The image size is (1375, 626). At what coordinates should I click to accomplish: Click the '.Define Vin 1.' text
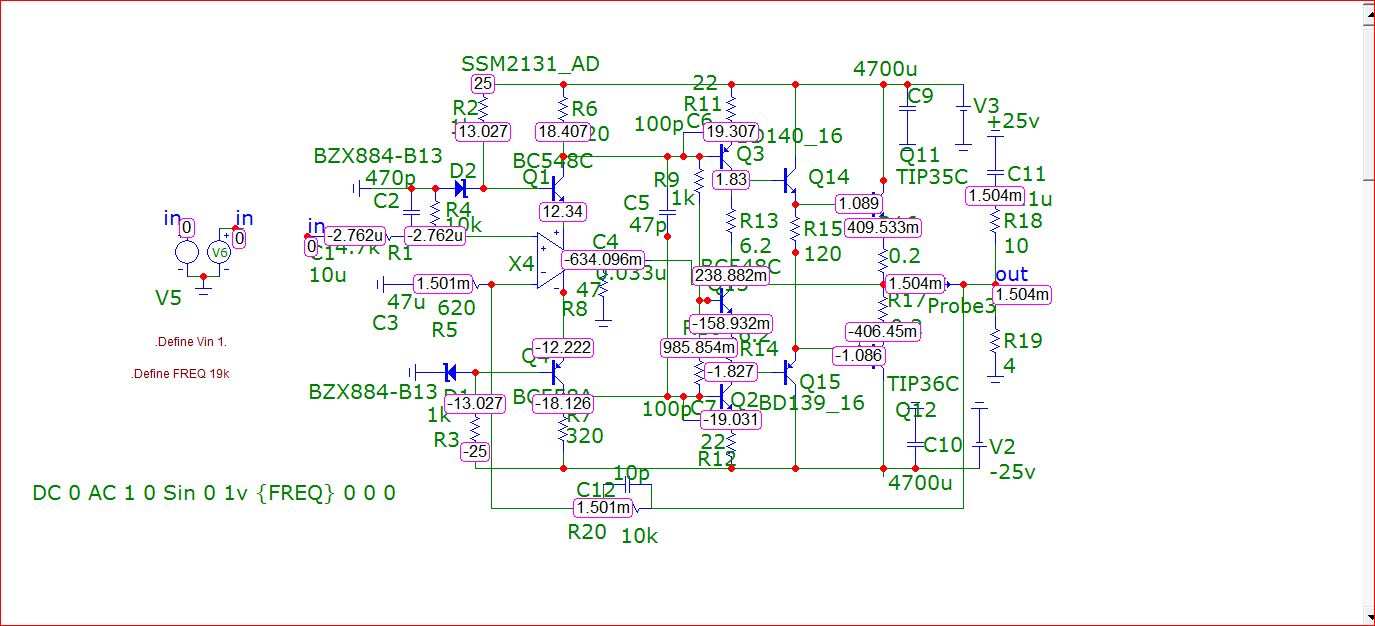coord(190,342)
